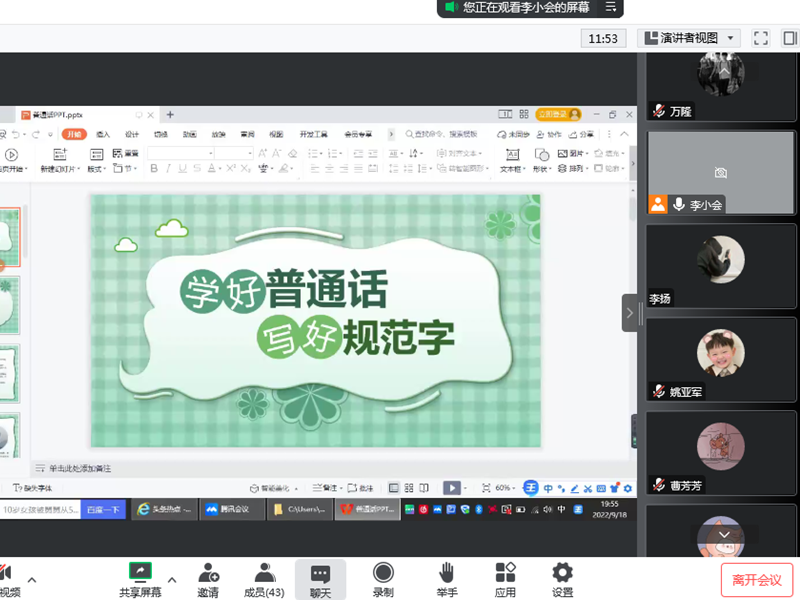800x600 pixels.
Task: Enter full screen mode icon
Action: [x=760, y=38]
